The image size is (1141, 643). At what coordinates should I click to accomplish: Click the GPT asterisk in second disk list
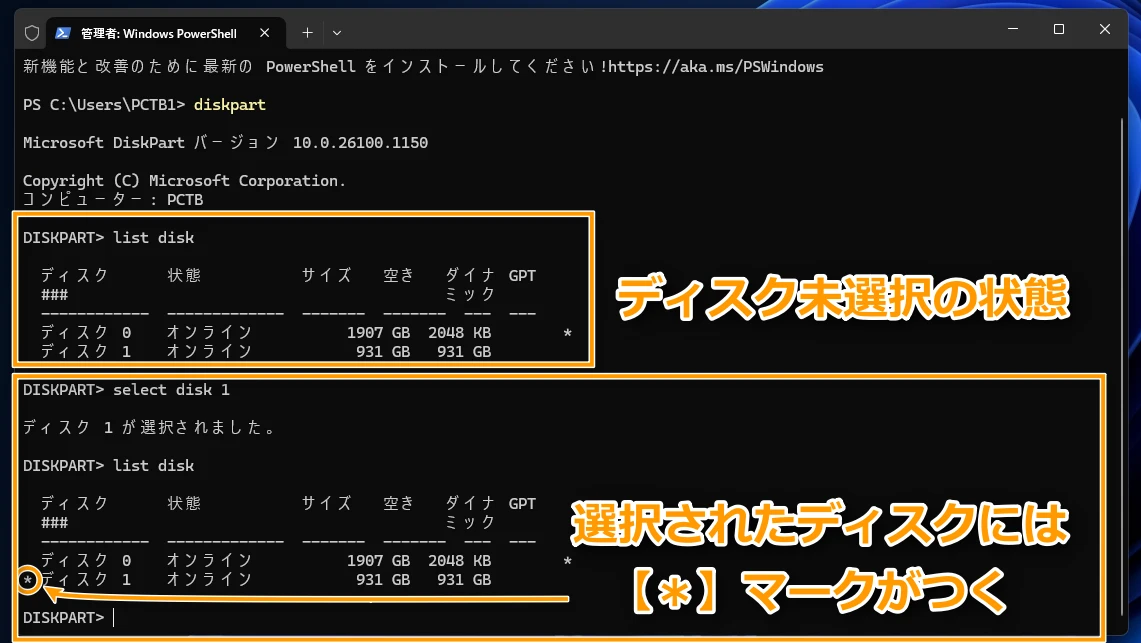(568, 561)
